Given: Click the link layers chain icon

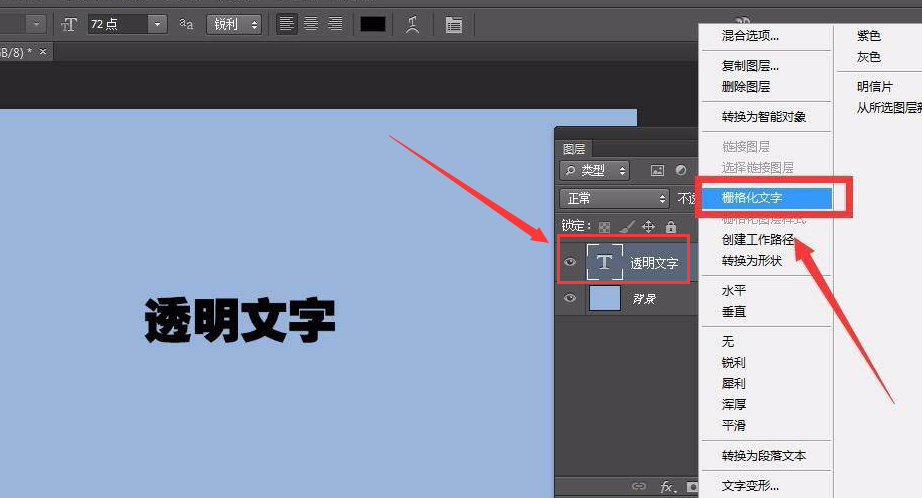Looking at the screenshot, I should click(x=639, y=487).
